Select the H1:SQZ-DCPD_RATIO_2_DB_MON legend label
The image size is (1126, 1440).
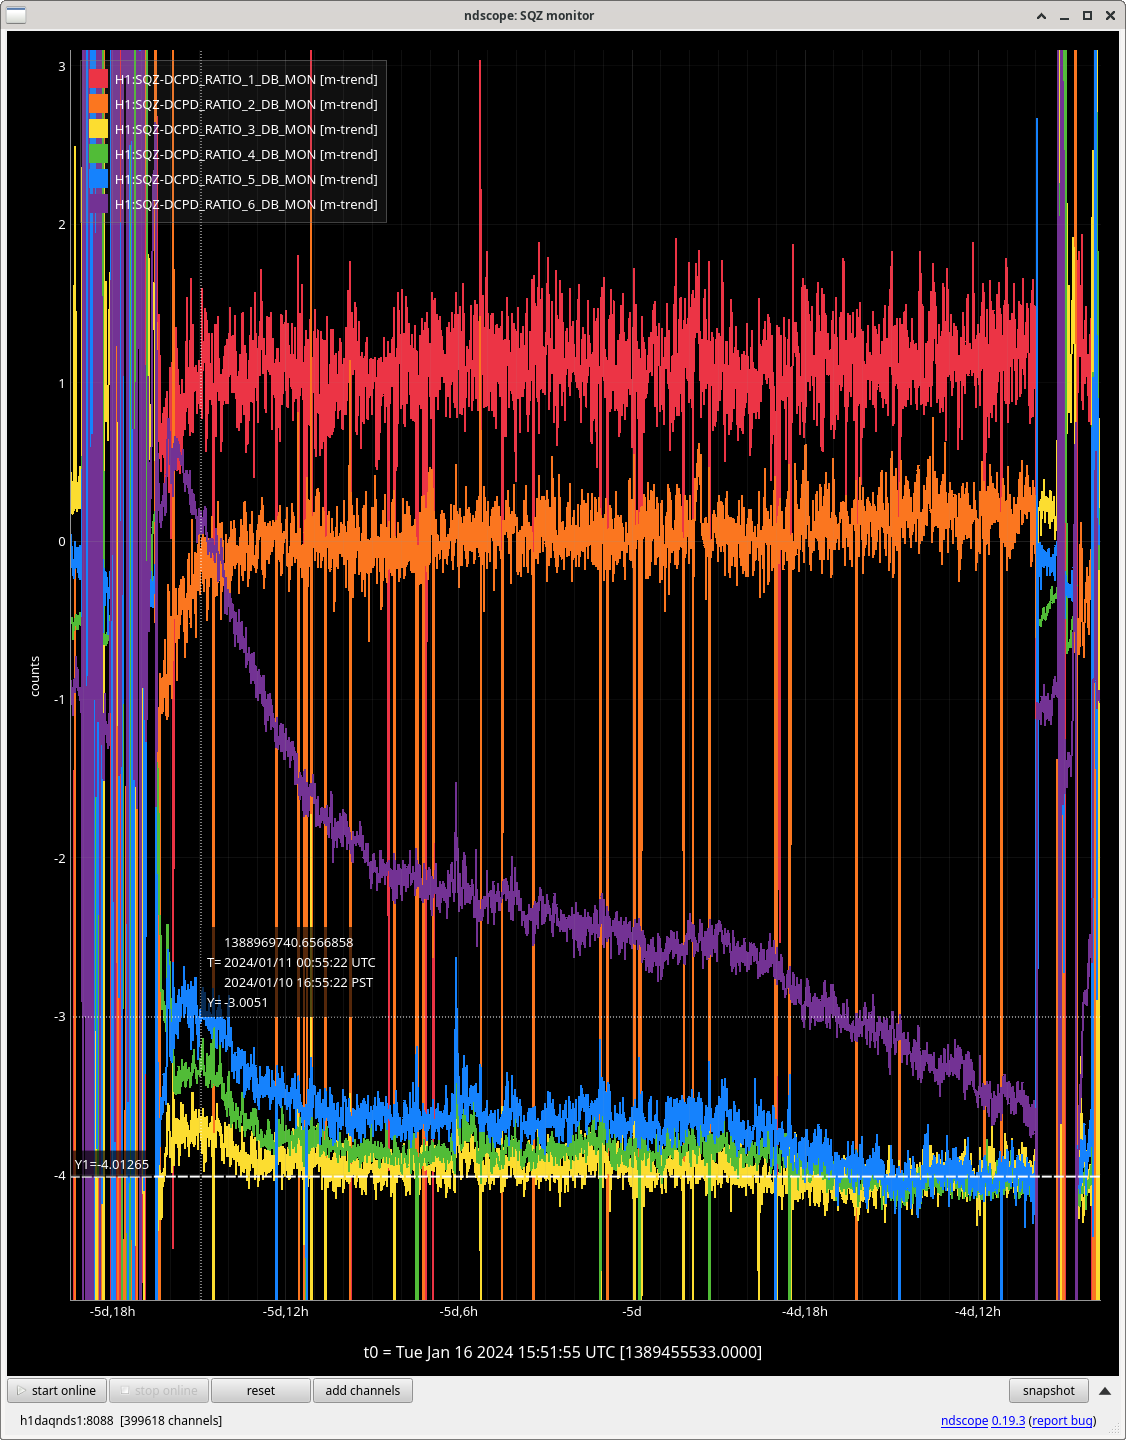(x=246, y=104)
